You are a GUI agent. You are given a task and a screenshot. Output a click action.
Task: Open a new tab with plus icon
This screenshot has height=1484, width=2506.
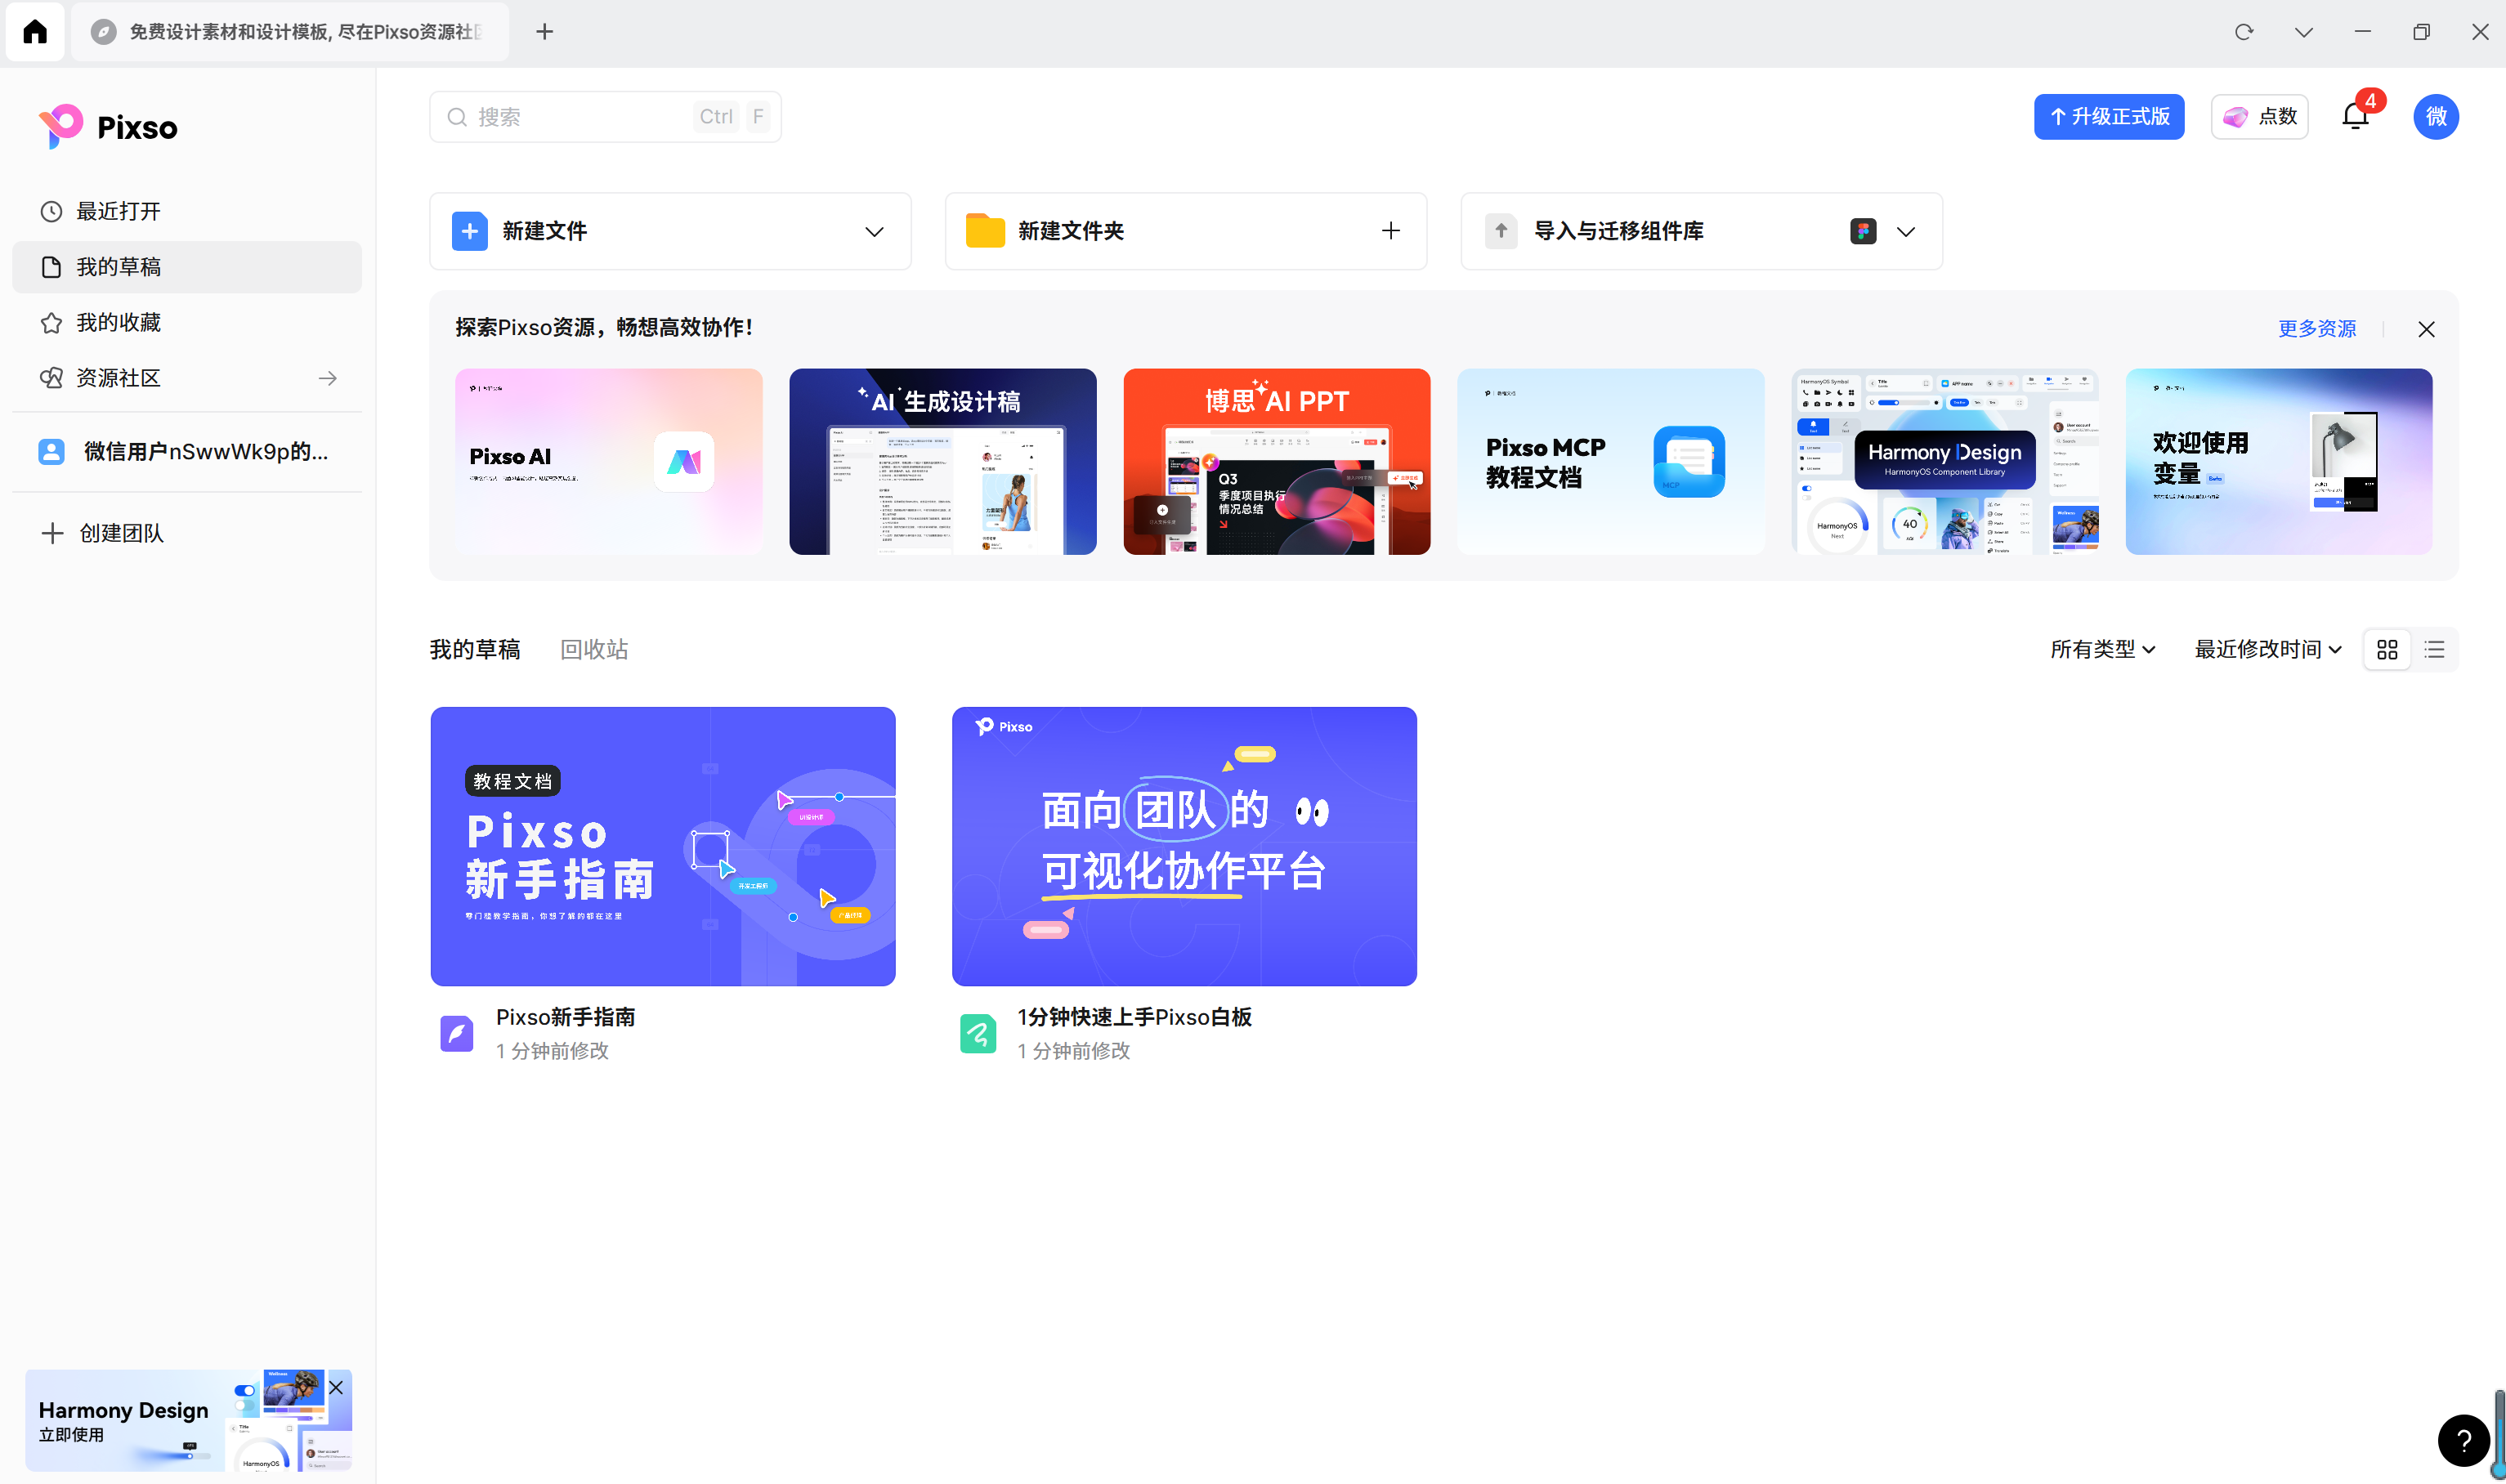tap(544, 32)
